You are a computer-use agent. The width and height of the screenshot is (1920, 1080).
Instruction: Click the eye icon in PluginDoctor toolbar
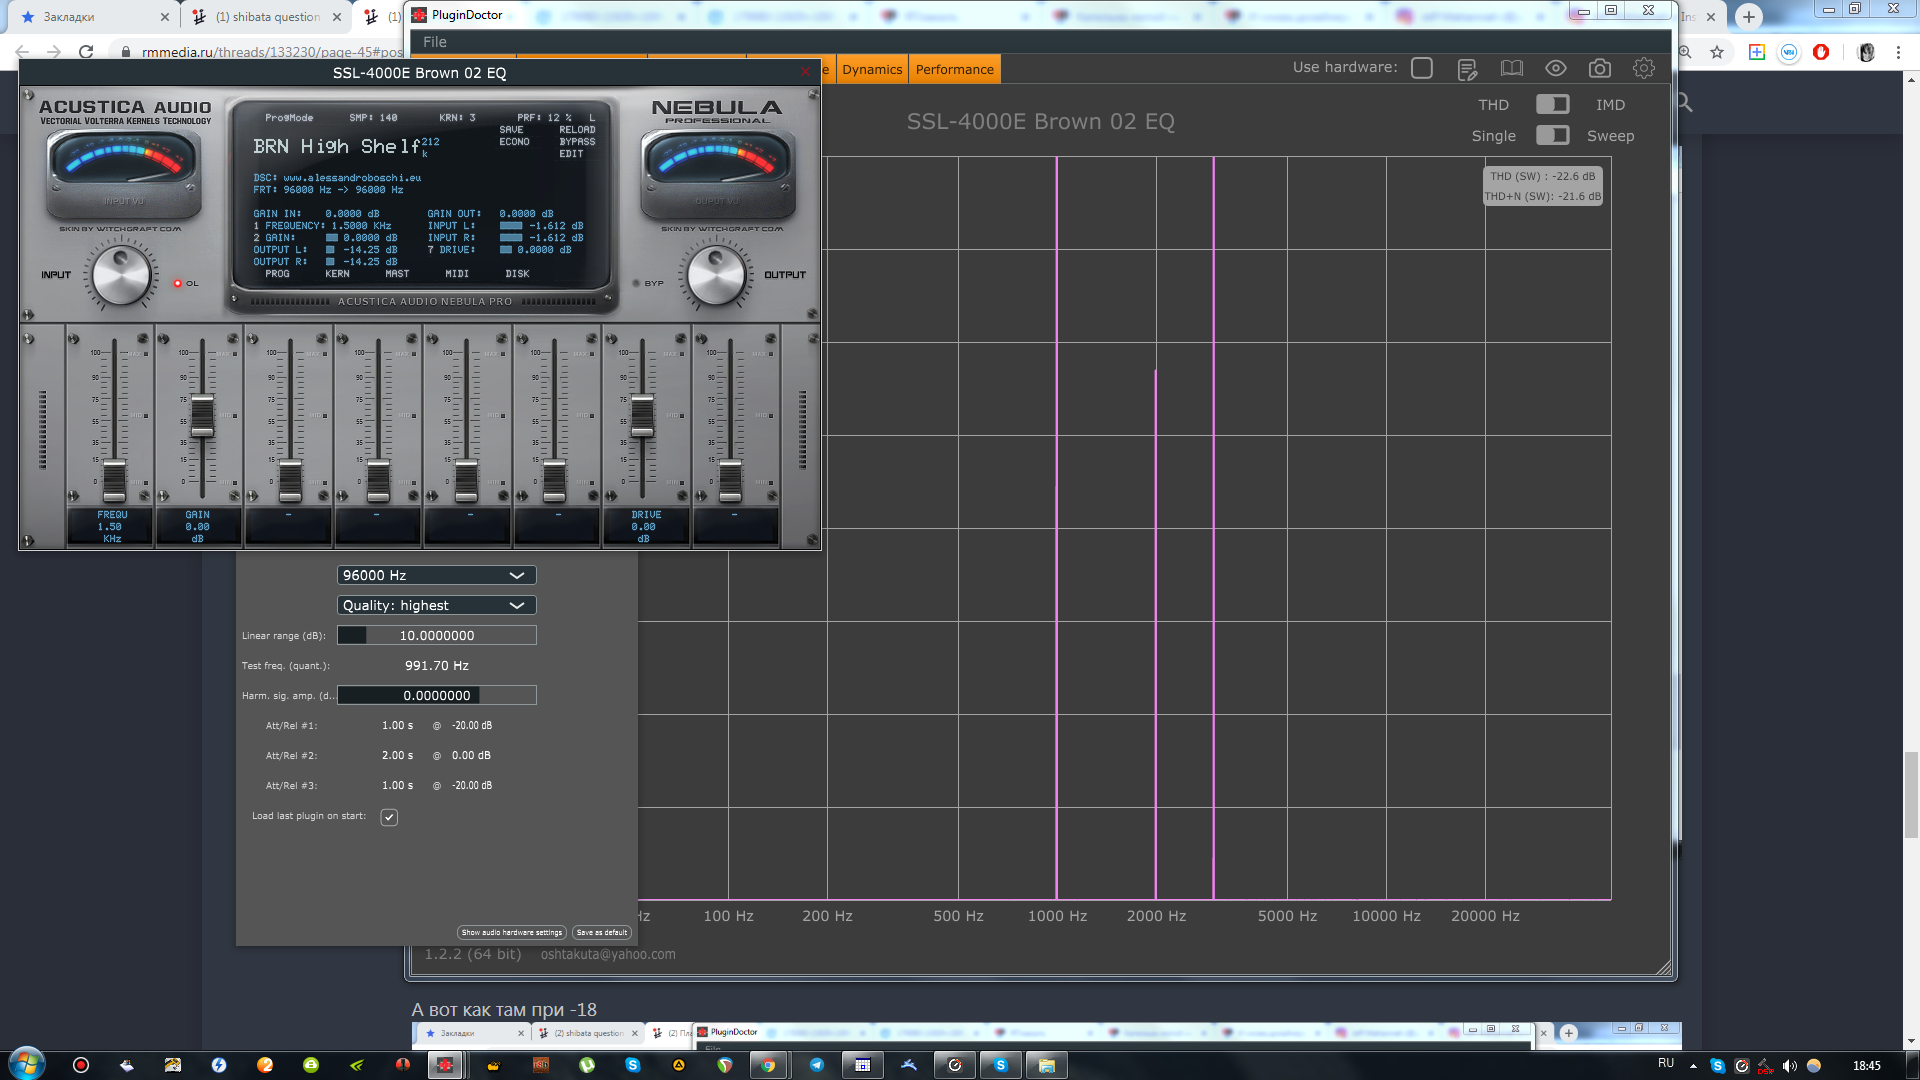tap(1556, 68)
